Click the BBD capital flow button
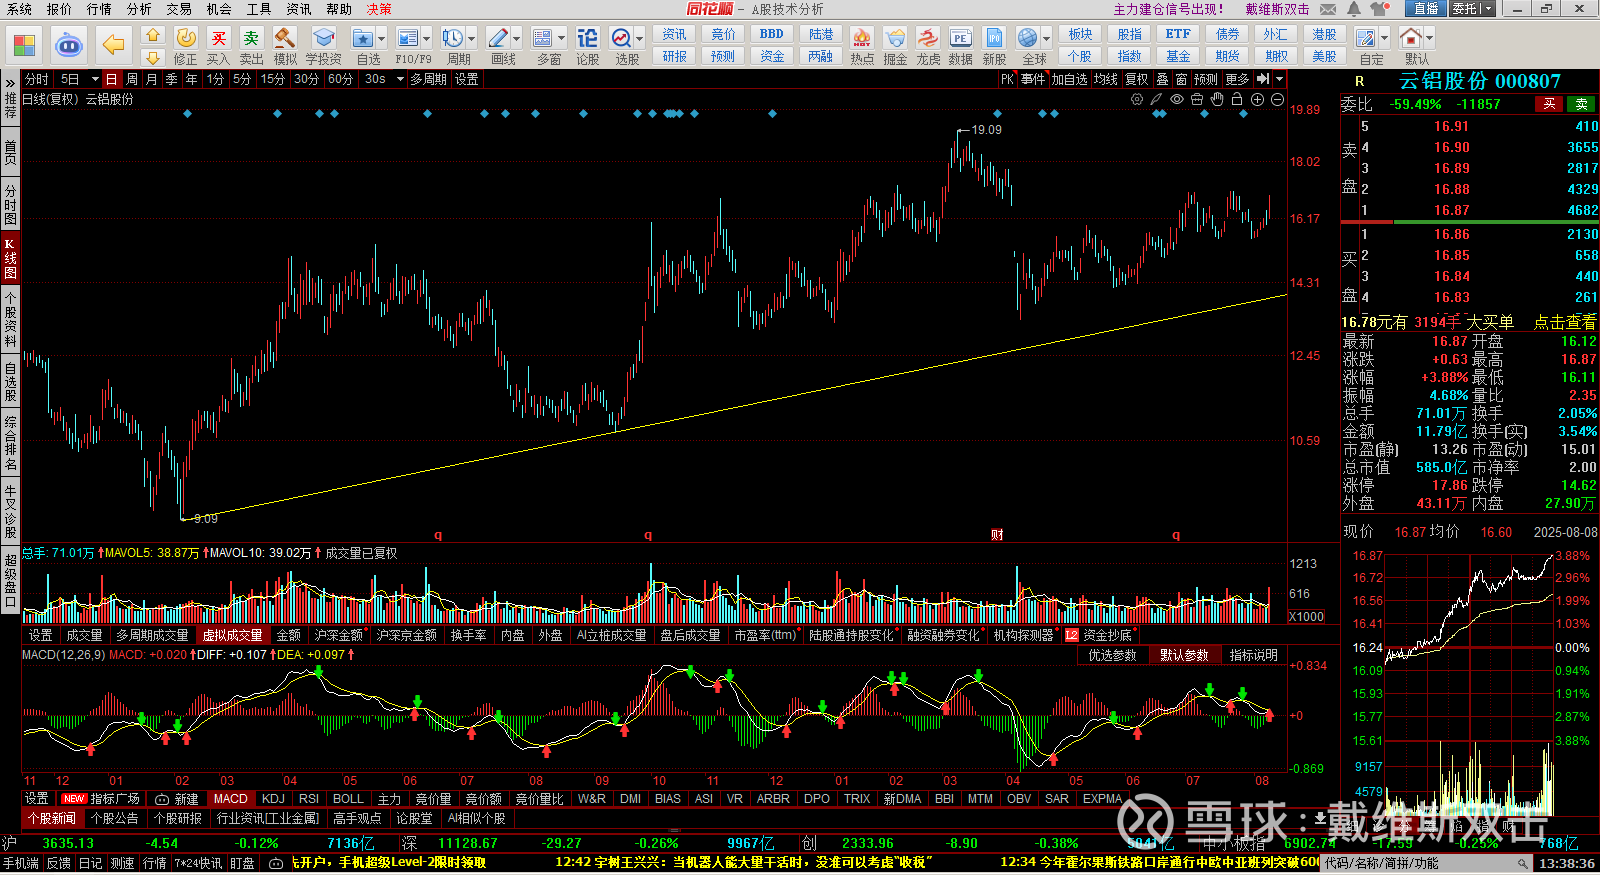 pos(772,34)
